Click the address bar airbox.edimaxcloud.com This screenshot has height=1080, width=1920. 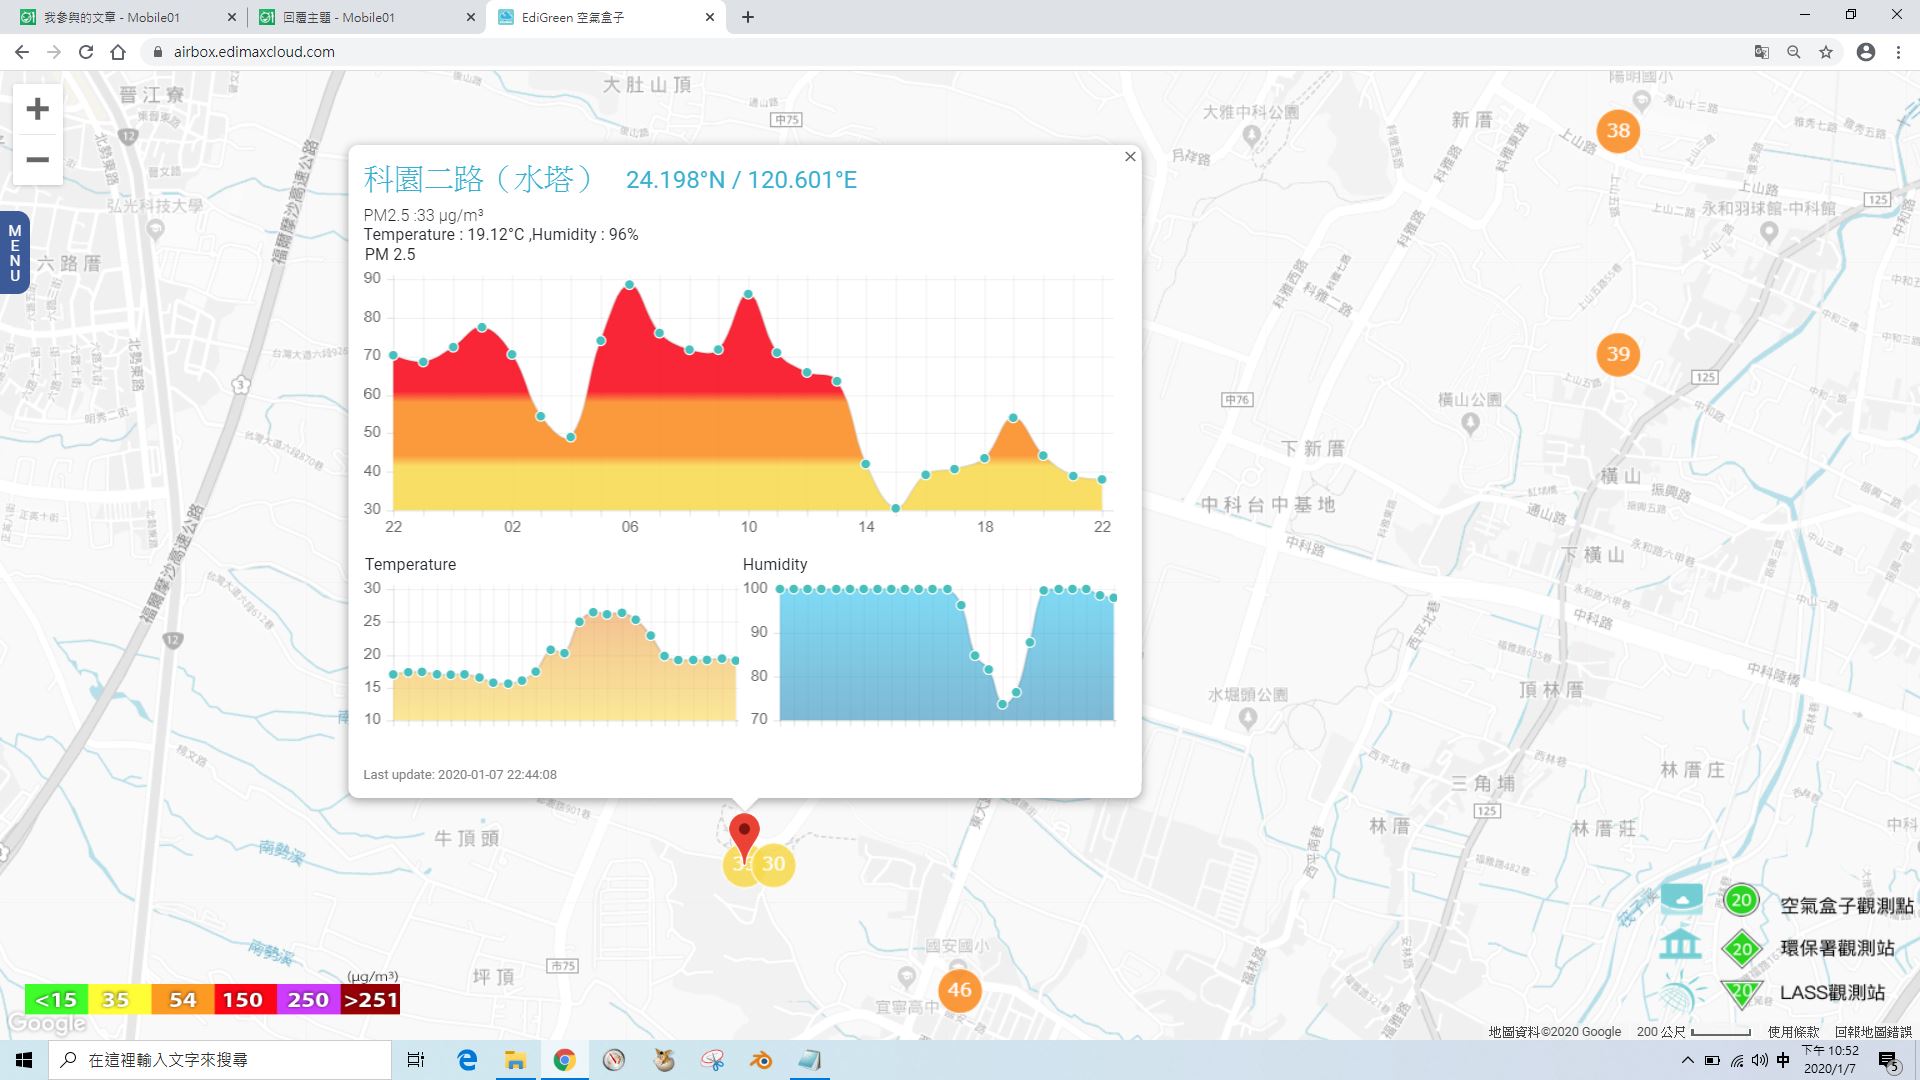(x=254, y=52)
